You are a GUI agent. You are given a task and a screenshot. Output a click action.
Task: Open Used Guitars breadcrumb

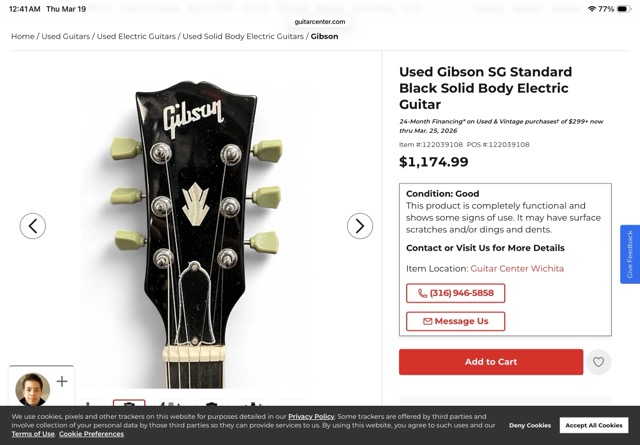tap(65, 37)
